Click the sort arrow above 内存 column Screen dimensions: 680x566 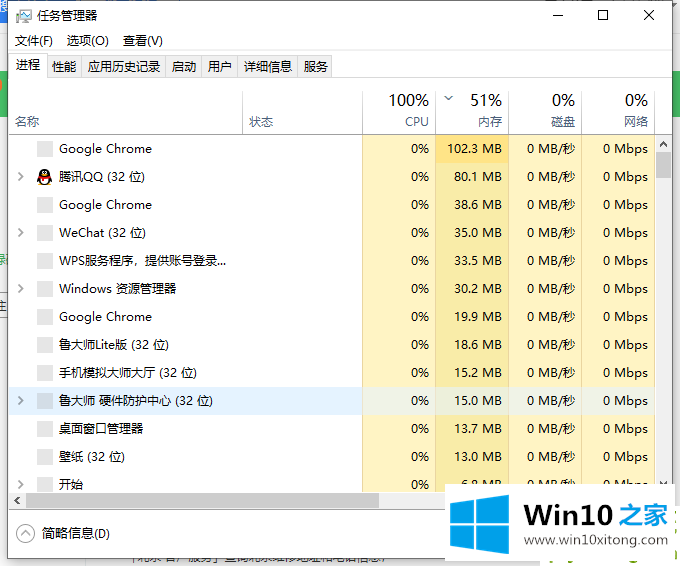pos(449,98)
